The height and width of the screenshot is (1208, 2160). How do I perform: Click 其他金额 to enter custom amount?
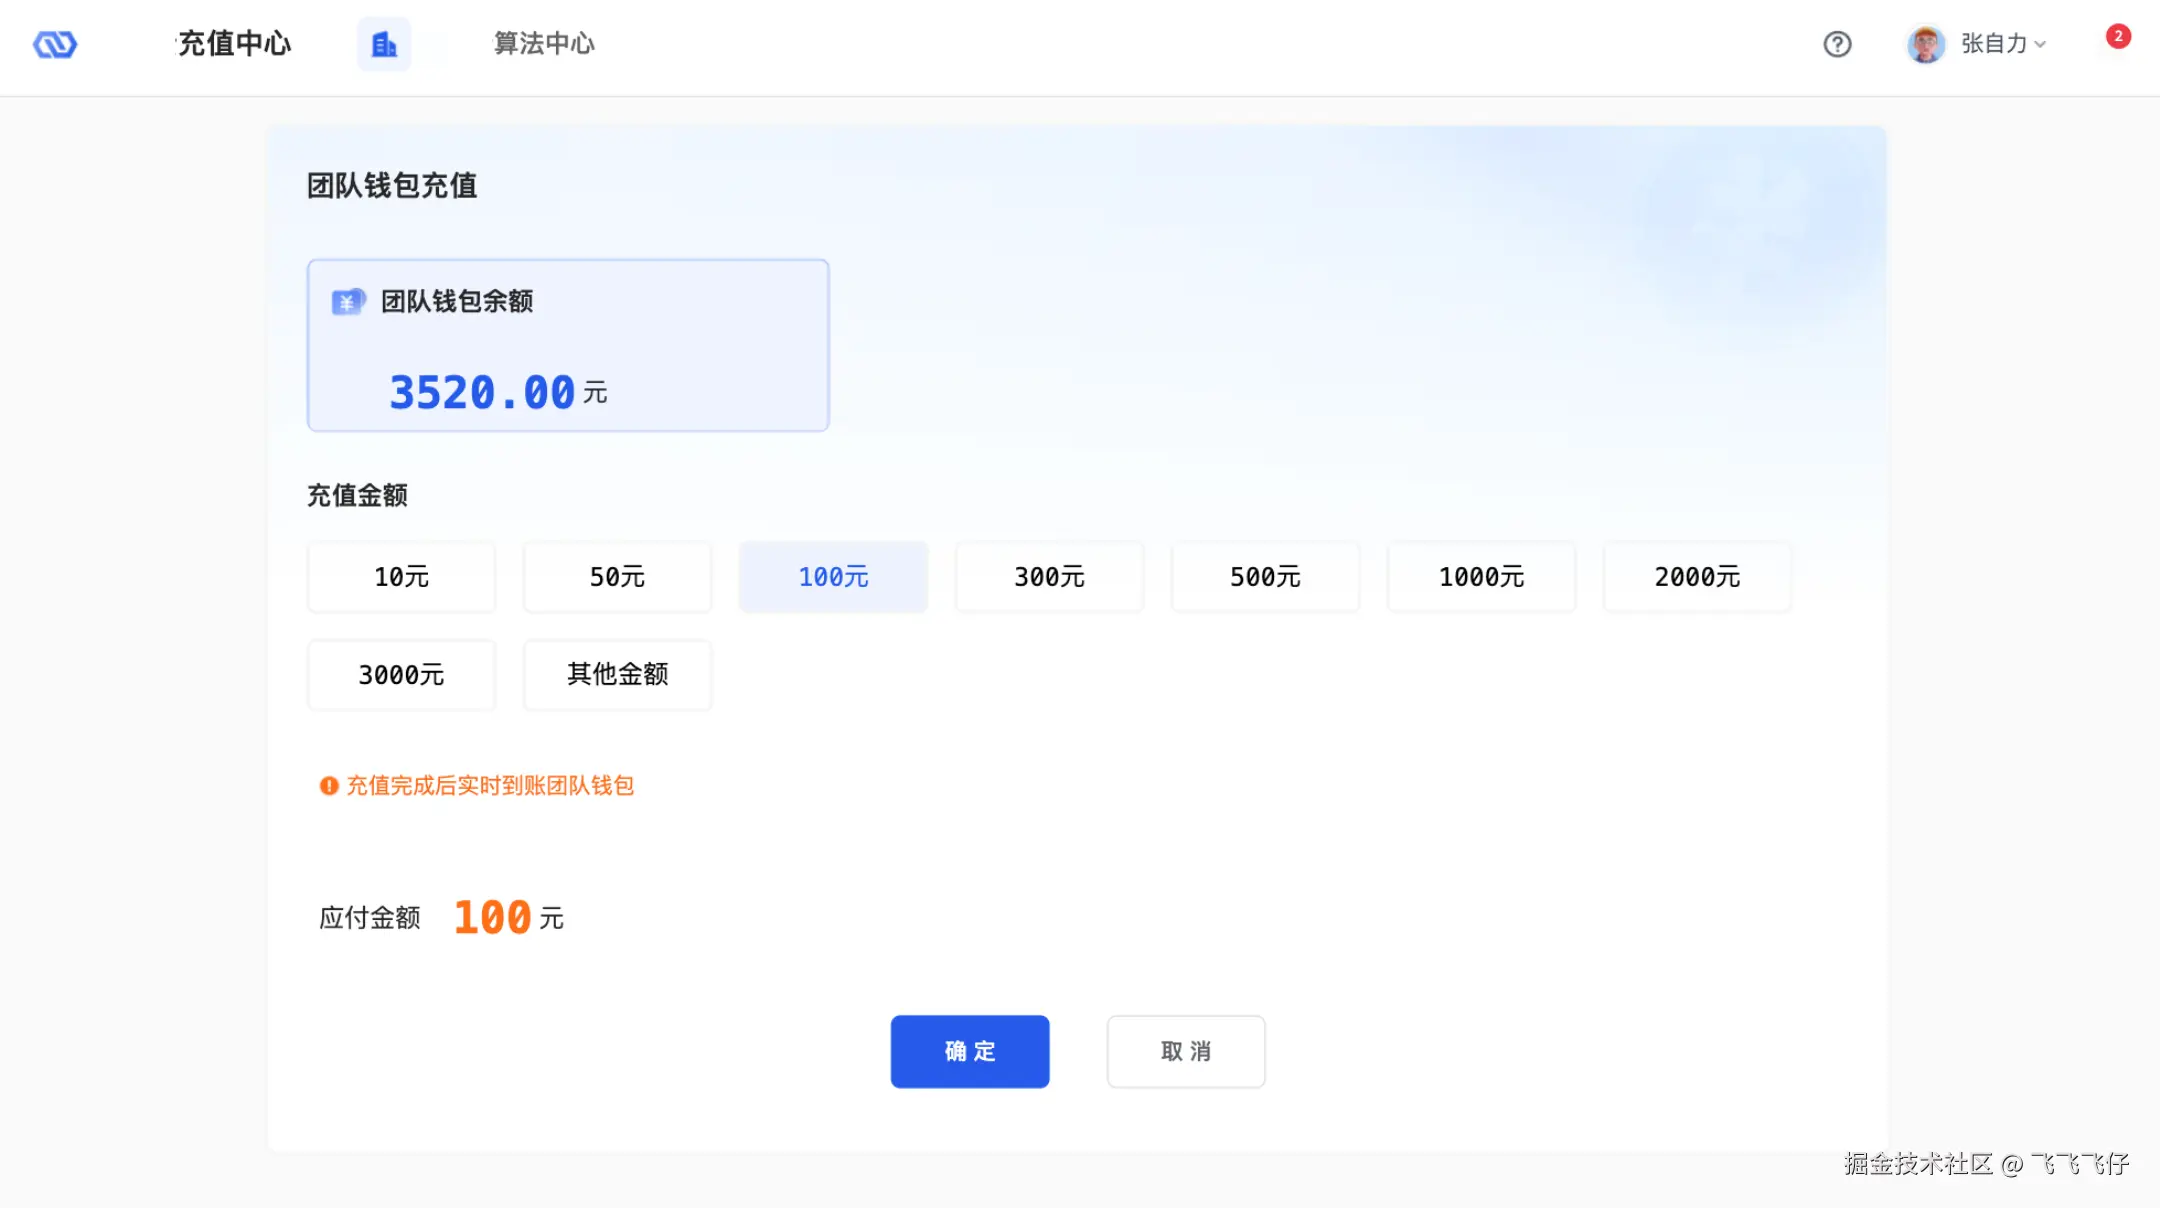[x=617, y=675]
